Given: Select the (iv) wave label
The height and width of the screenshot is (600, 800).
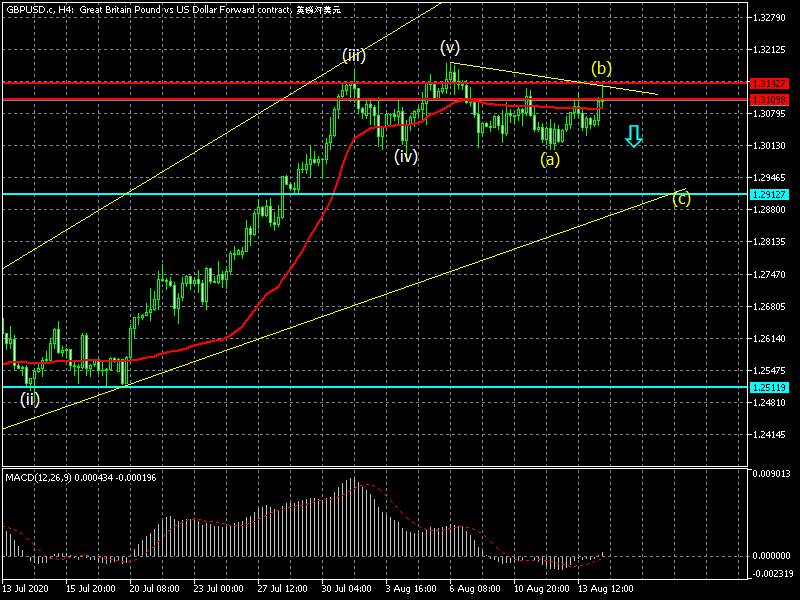Looking at the screenshot, I should pyautogui.click(x=406, y=156).
